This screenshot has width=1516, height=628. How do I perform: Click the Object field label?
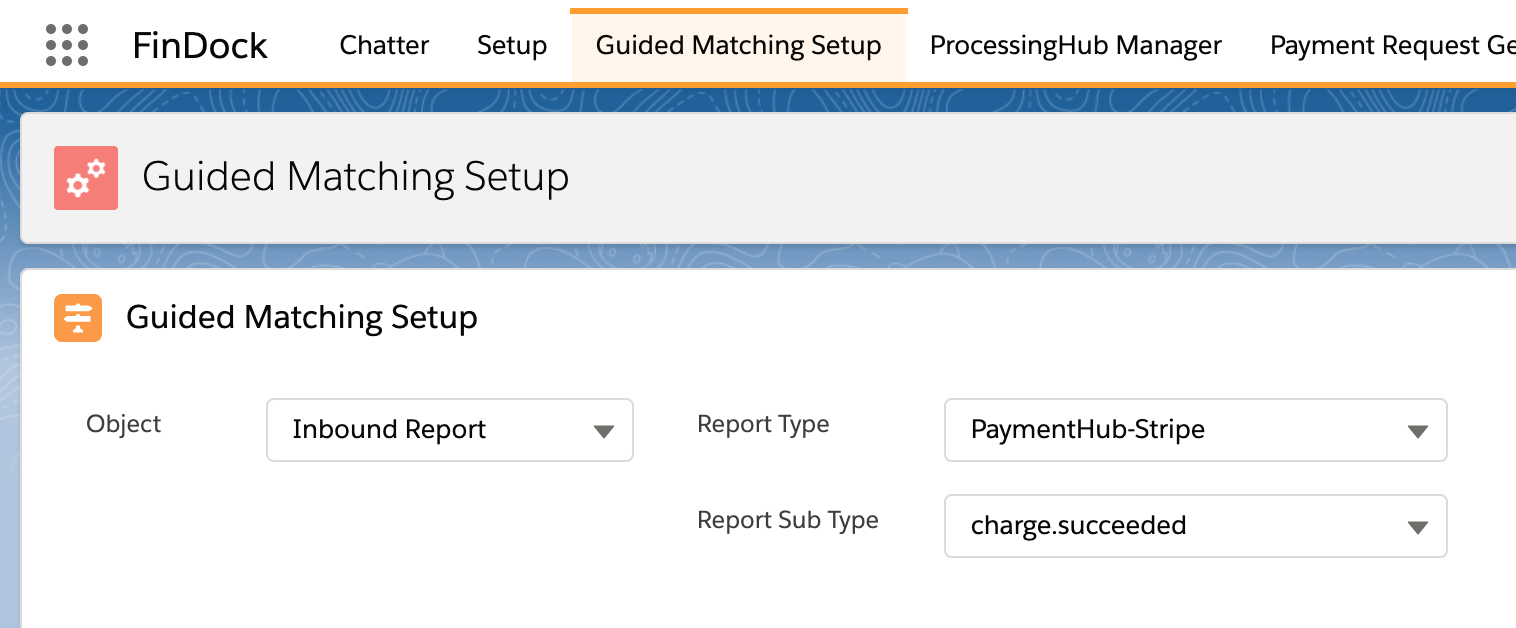[123, 424]
